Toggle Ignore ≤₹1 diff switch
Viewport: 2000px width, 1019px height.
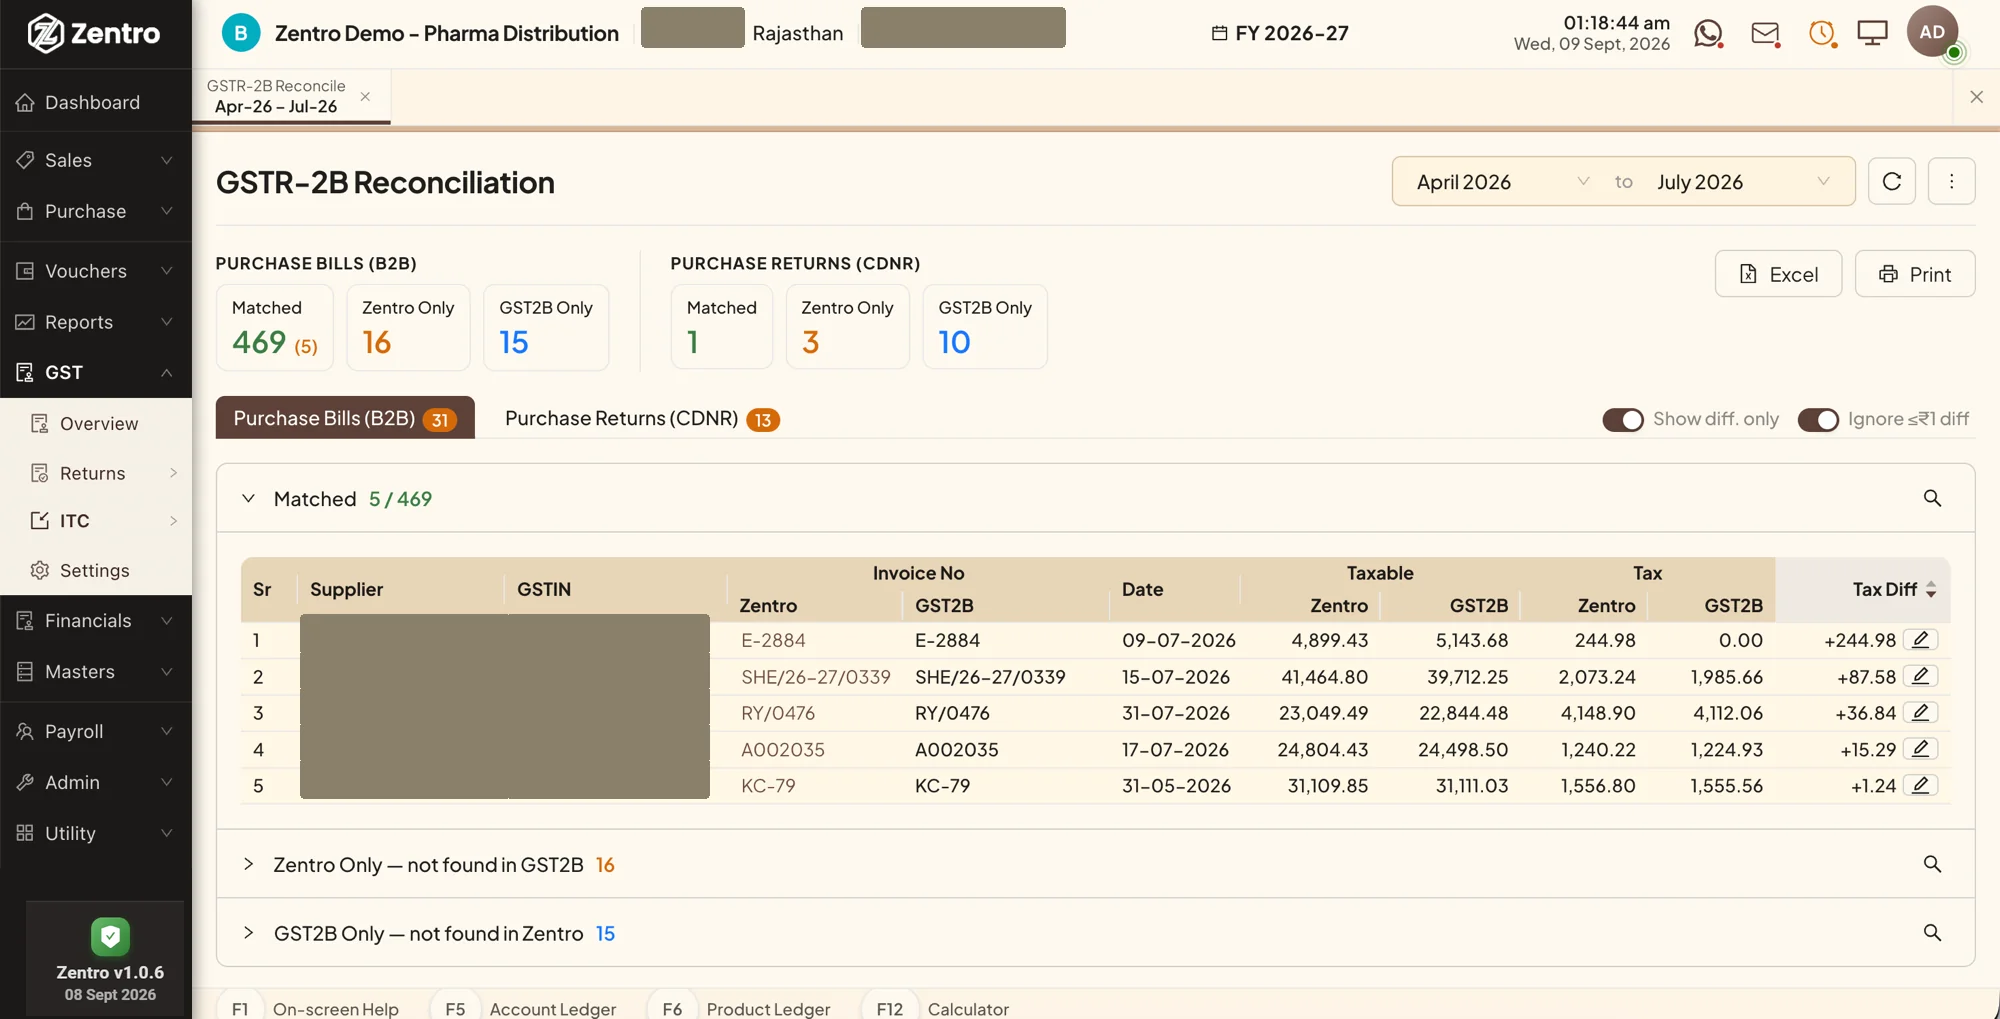[1818, 419]
